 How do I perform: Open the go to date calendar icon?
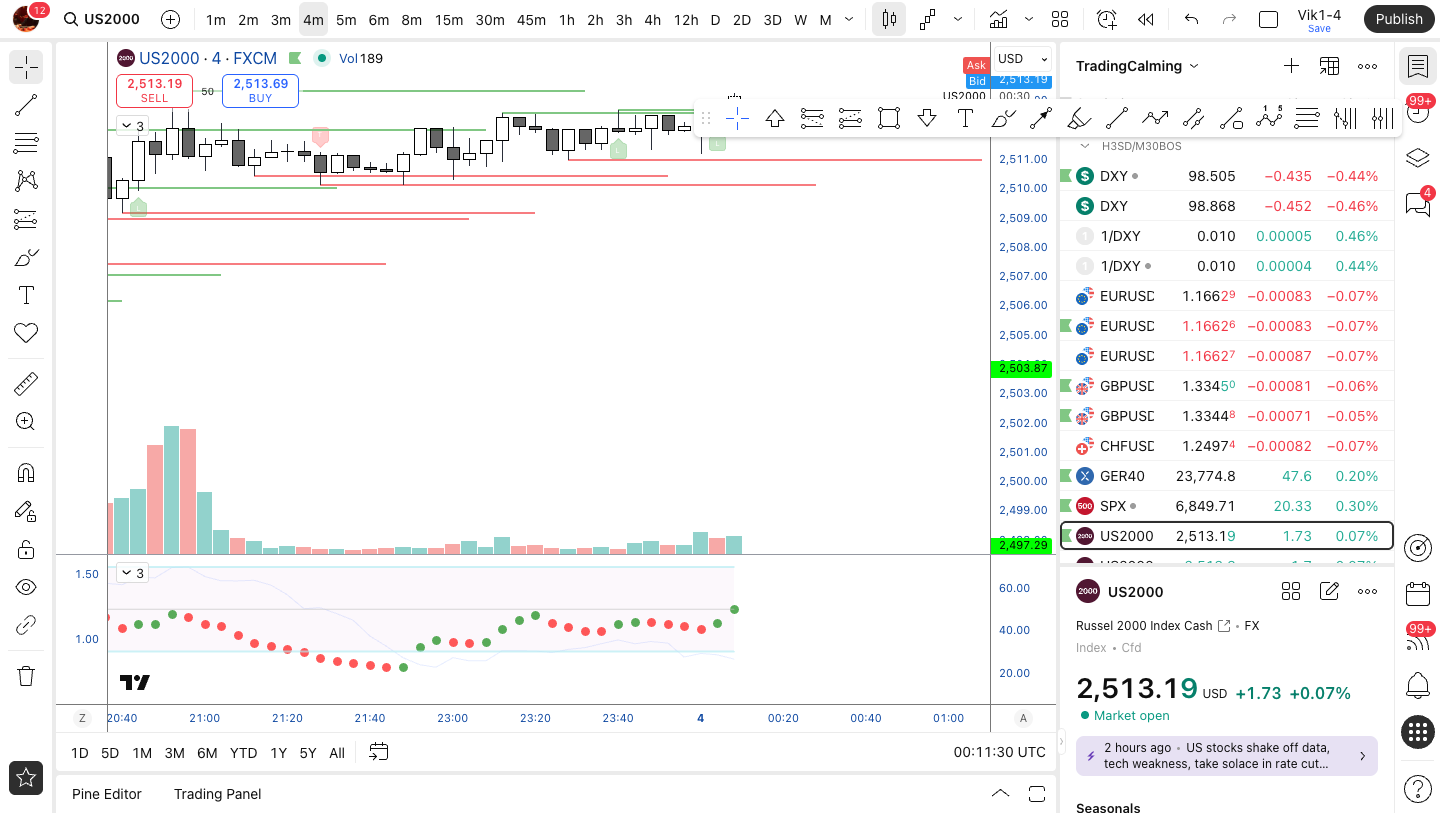point(379,752)
